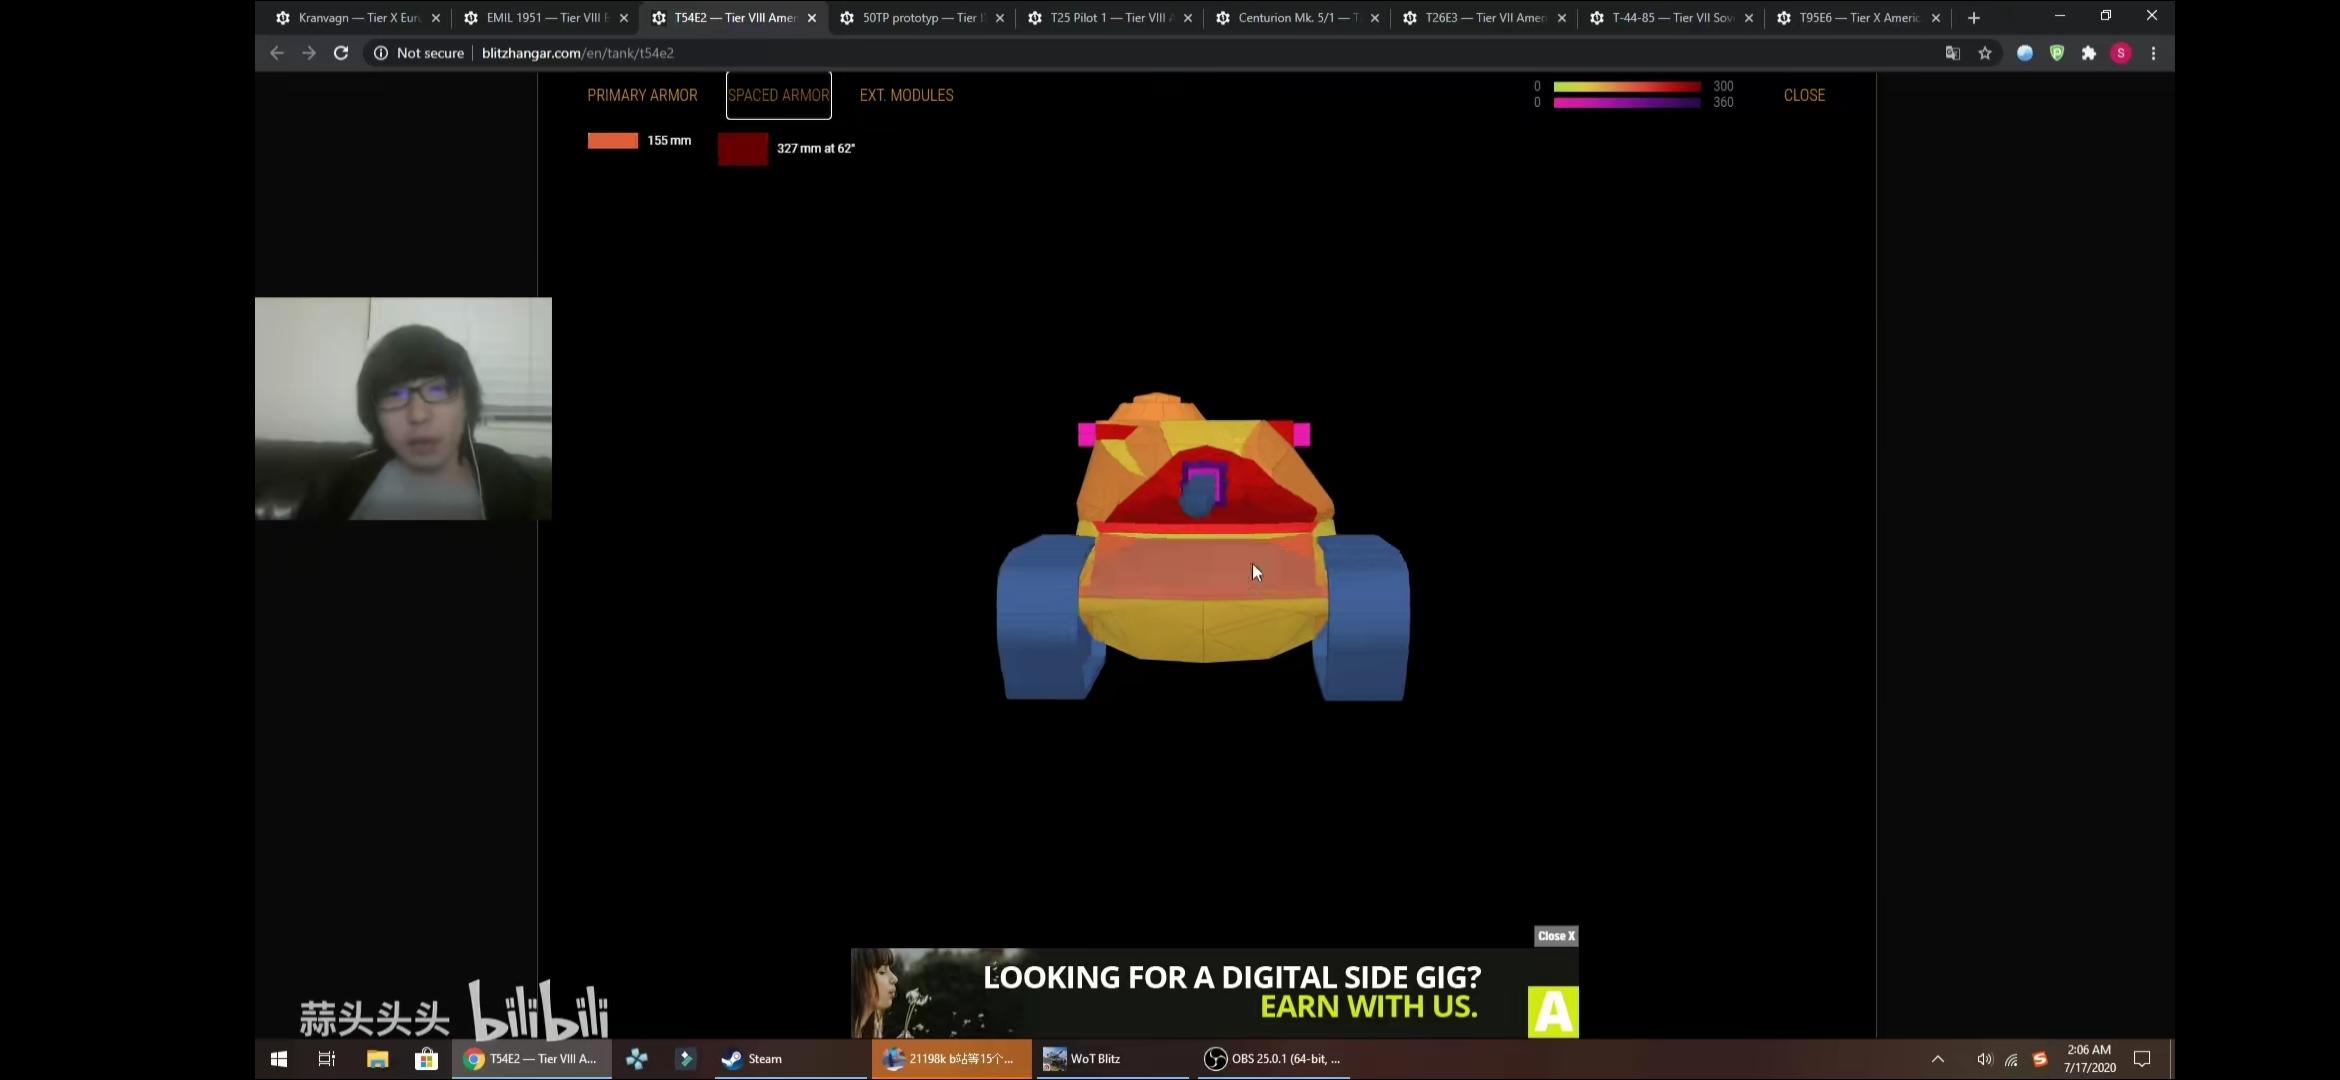
Task: Open the green shield extension
Action: (x=2057, y=53)
